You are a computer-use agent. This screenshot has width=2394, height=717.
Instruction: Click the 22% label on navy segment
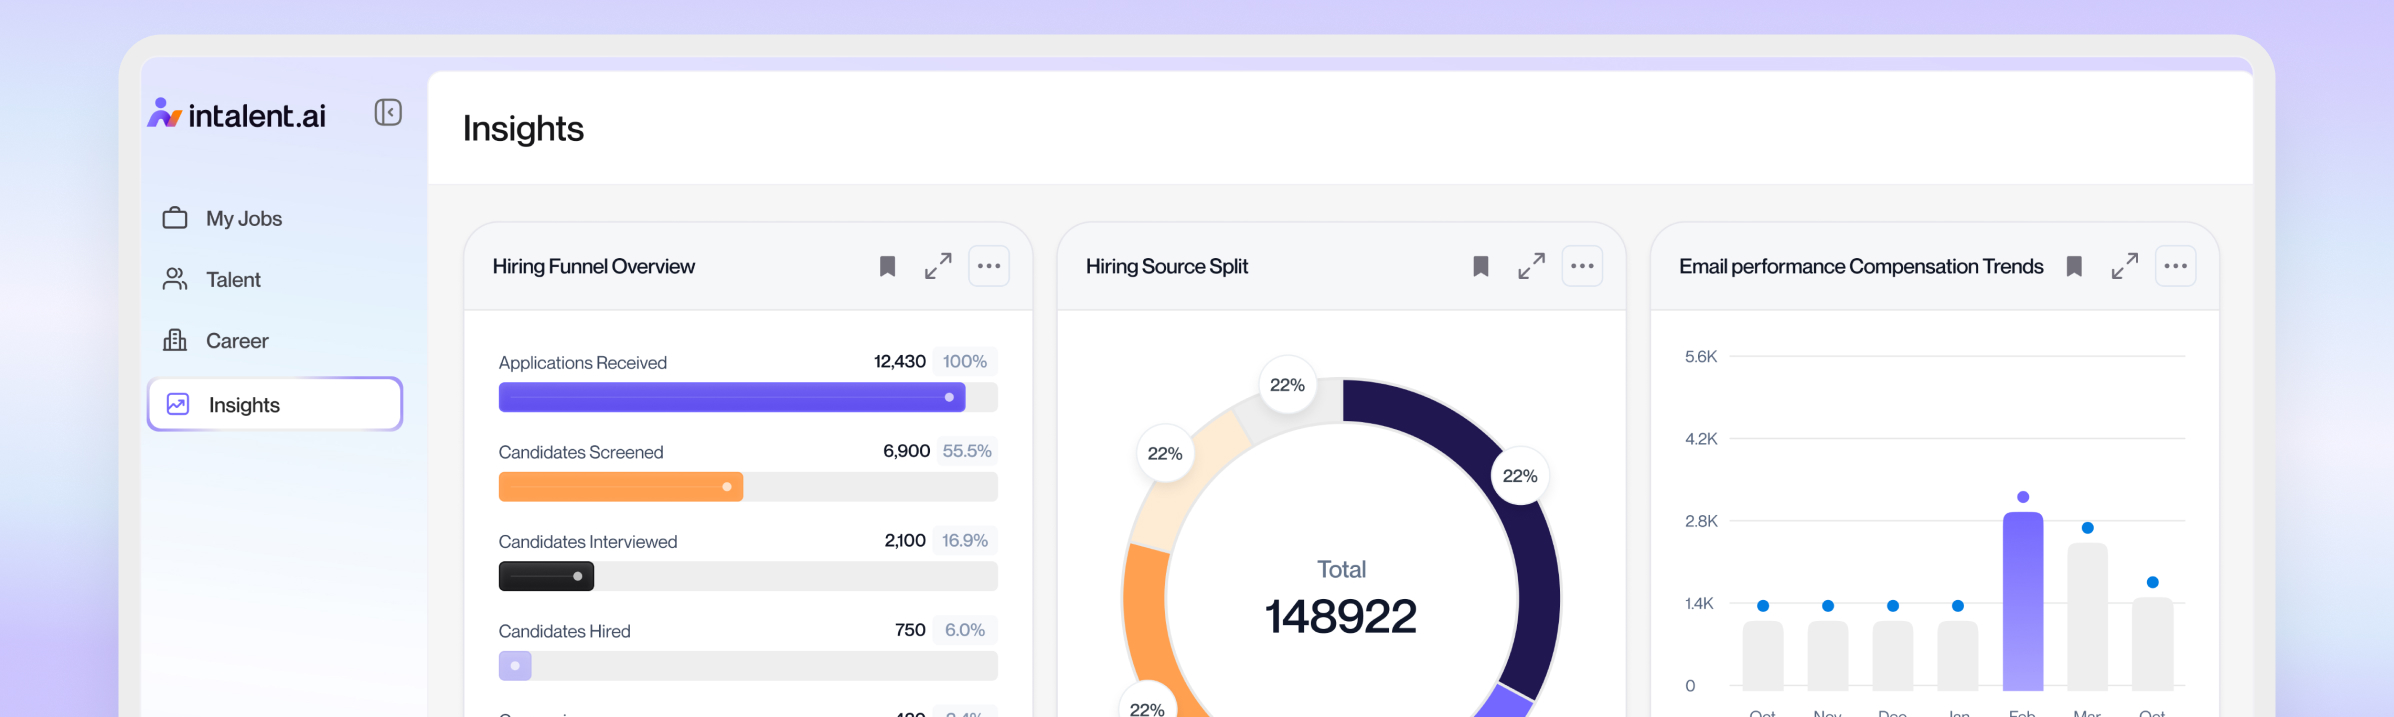[1520, 476]
